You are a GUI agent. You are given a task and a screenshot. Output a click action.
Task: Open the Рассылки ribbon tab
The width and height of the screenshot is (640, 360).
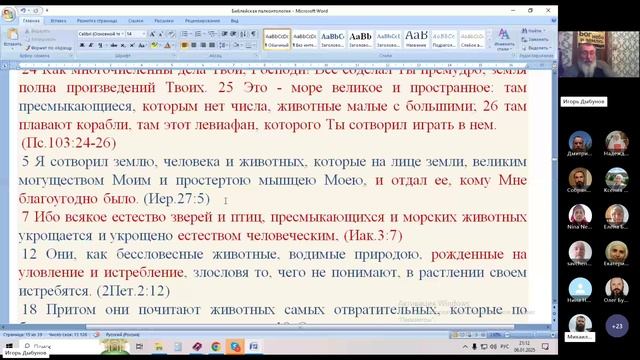tap(164, 20)
